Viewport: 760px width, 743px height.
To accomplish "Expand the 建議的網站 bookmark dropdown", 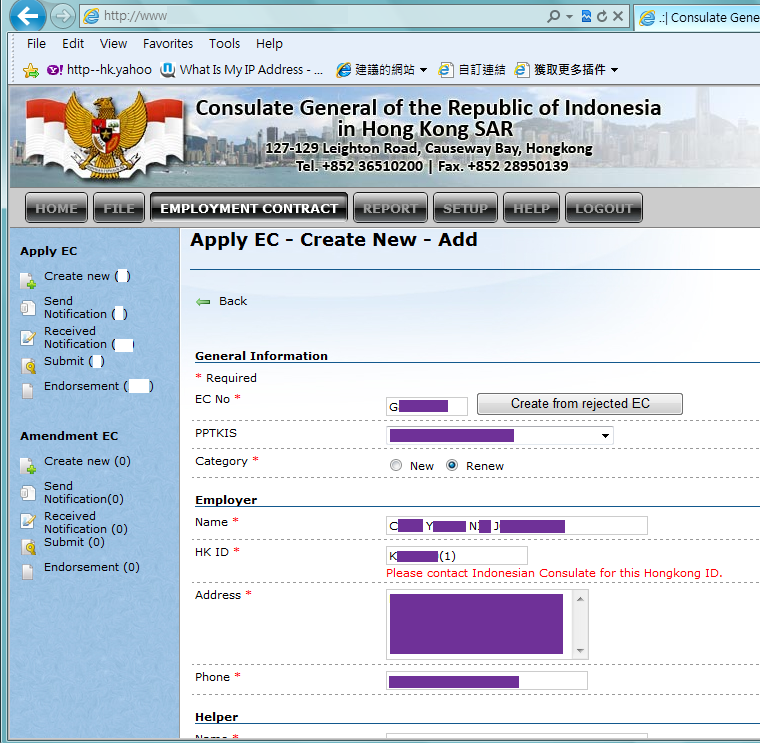I will [x=423, y=70].
